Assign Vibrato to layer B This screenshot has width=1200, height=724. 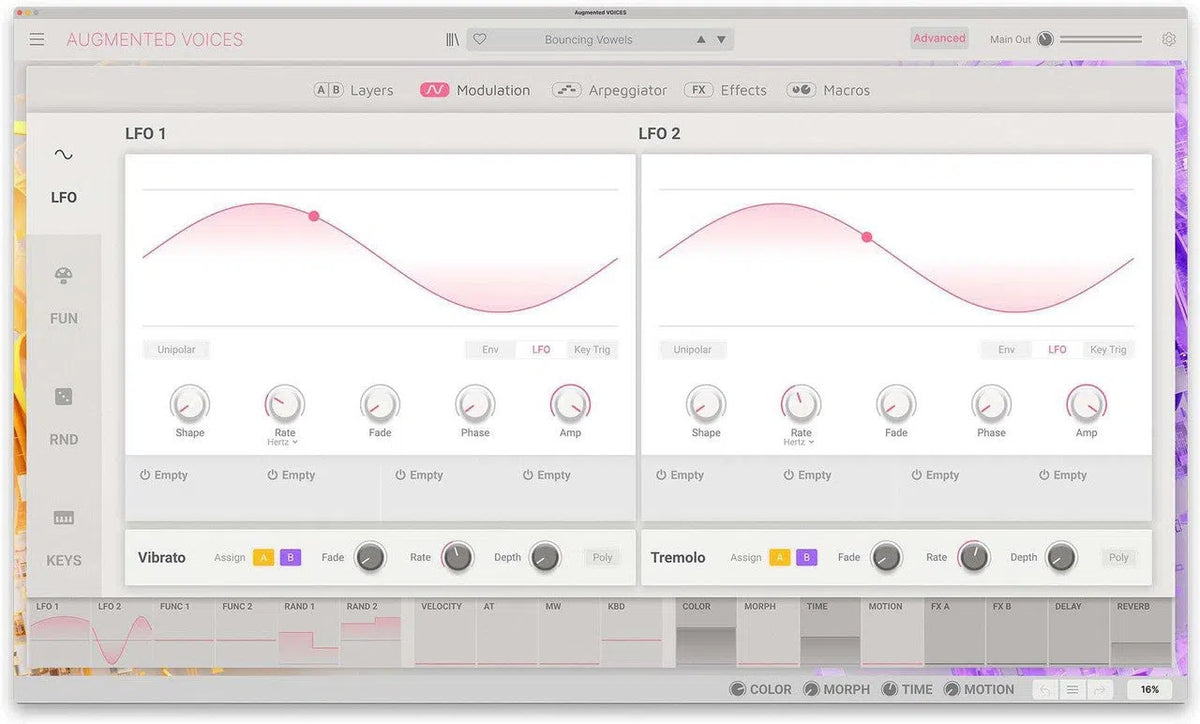289,557
